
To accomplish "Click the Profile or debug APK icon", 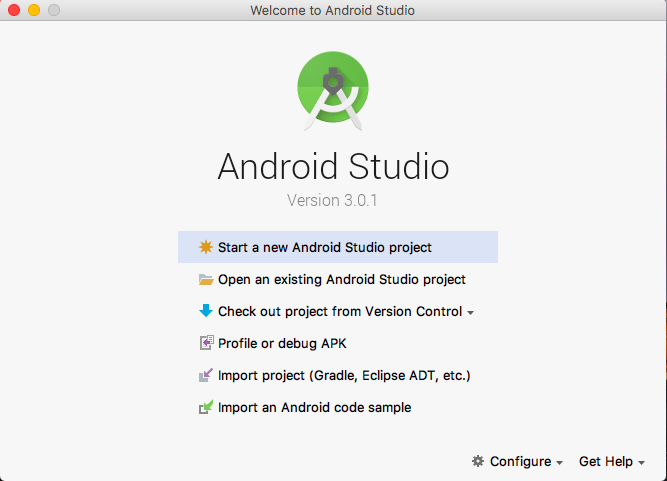I will click(x=206, y=343).
